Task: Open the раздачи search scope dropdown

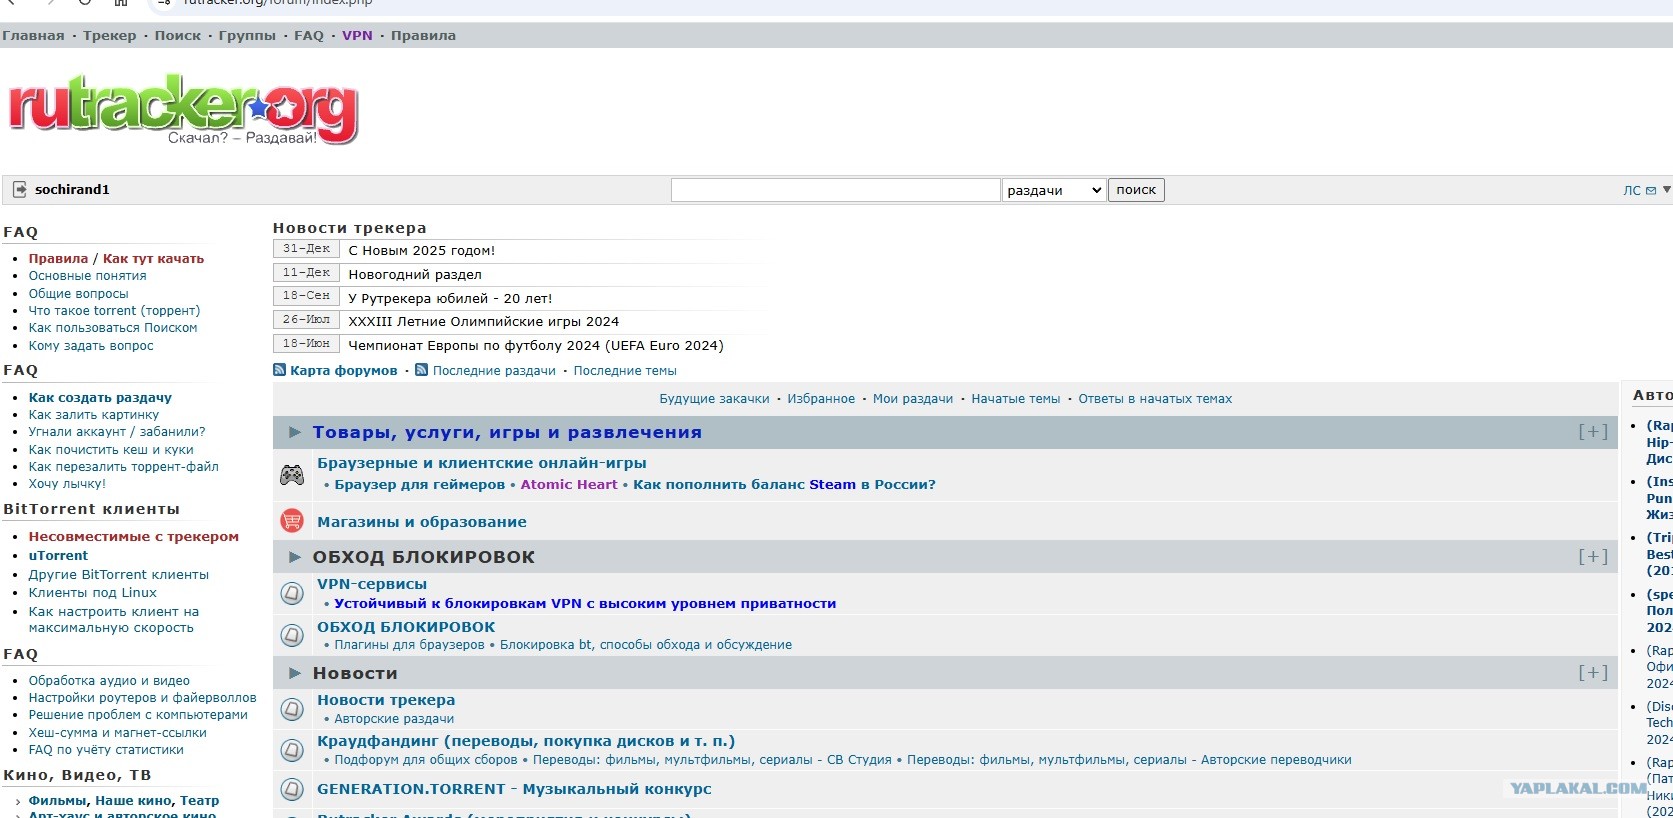Action: pyautogui.click(x=1054, y=190)
